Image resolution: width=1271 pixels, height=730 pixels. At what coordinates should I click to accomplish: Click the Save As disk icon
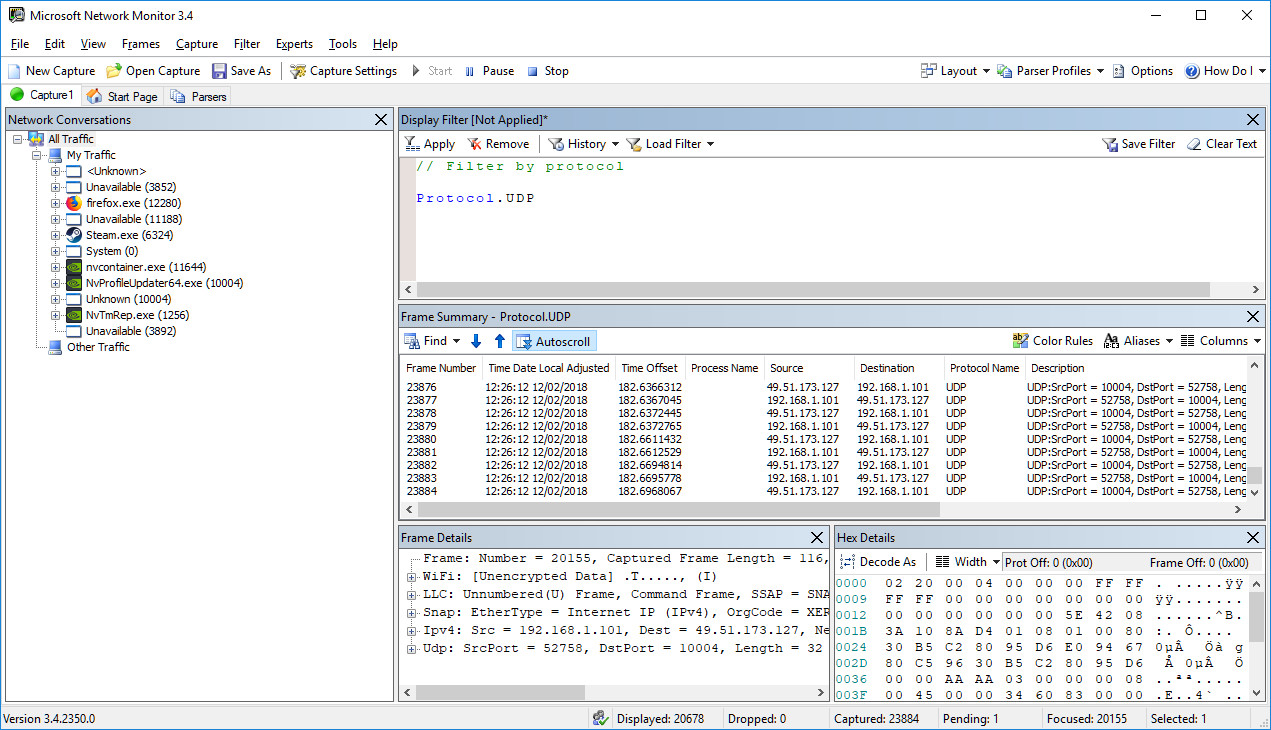point(219,71)
